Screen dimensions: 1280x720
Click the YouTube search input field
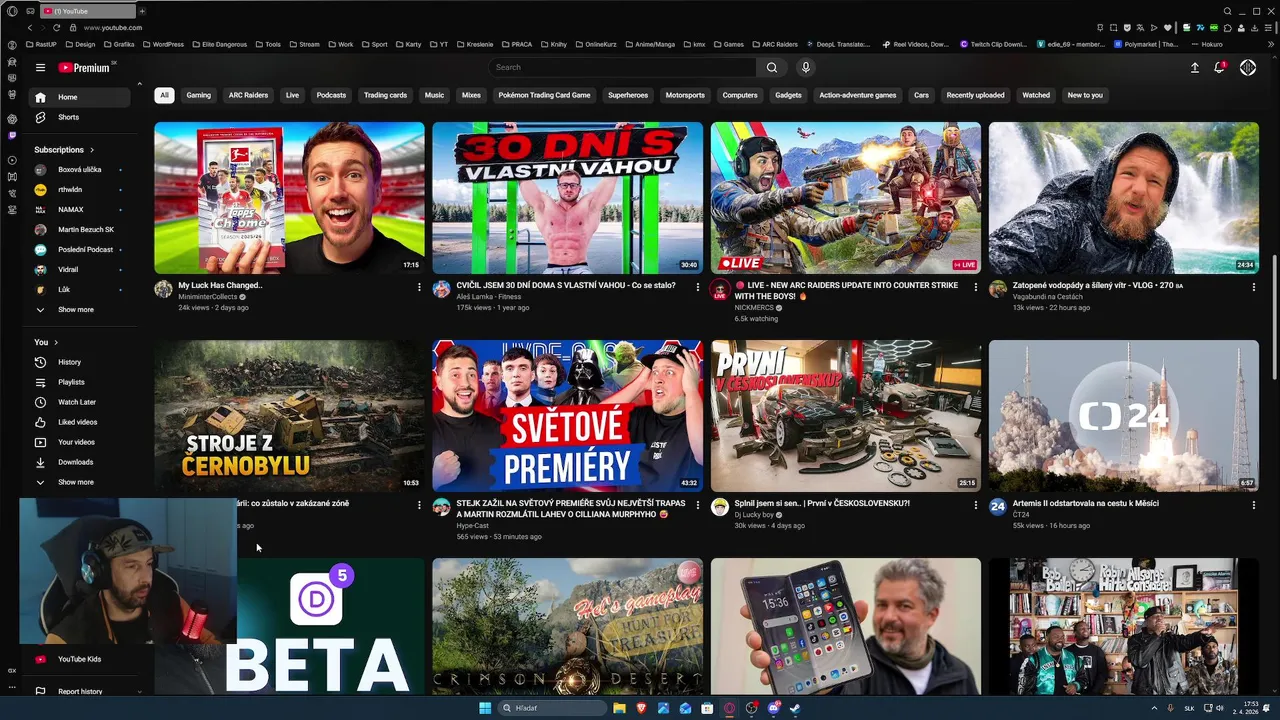(x=622, y=67)
